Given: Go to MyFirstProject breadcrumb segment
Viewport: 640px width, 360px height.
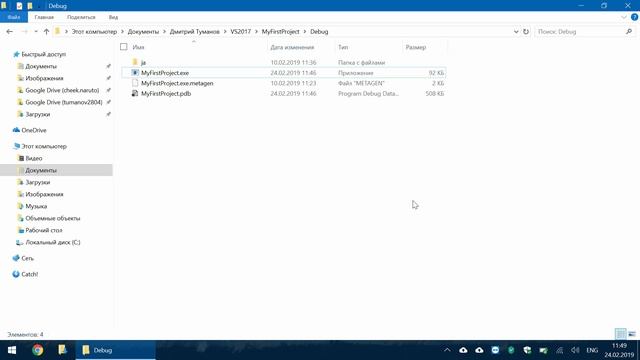Looking at the screenshot, I should click(x=280, y=31).
